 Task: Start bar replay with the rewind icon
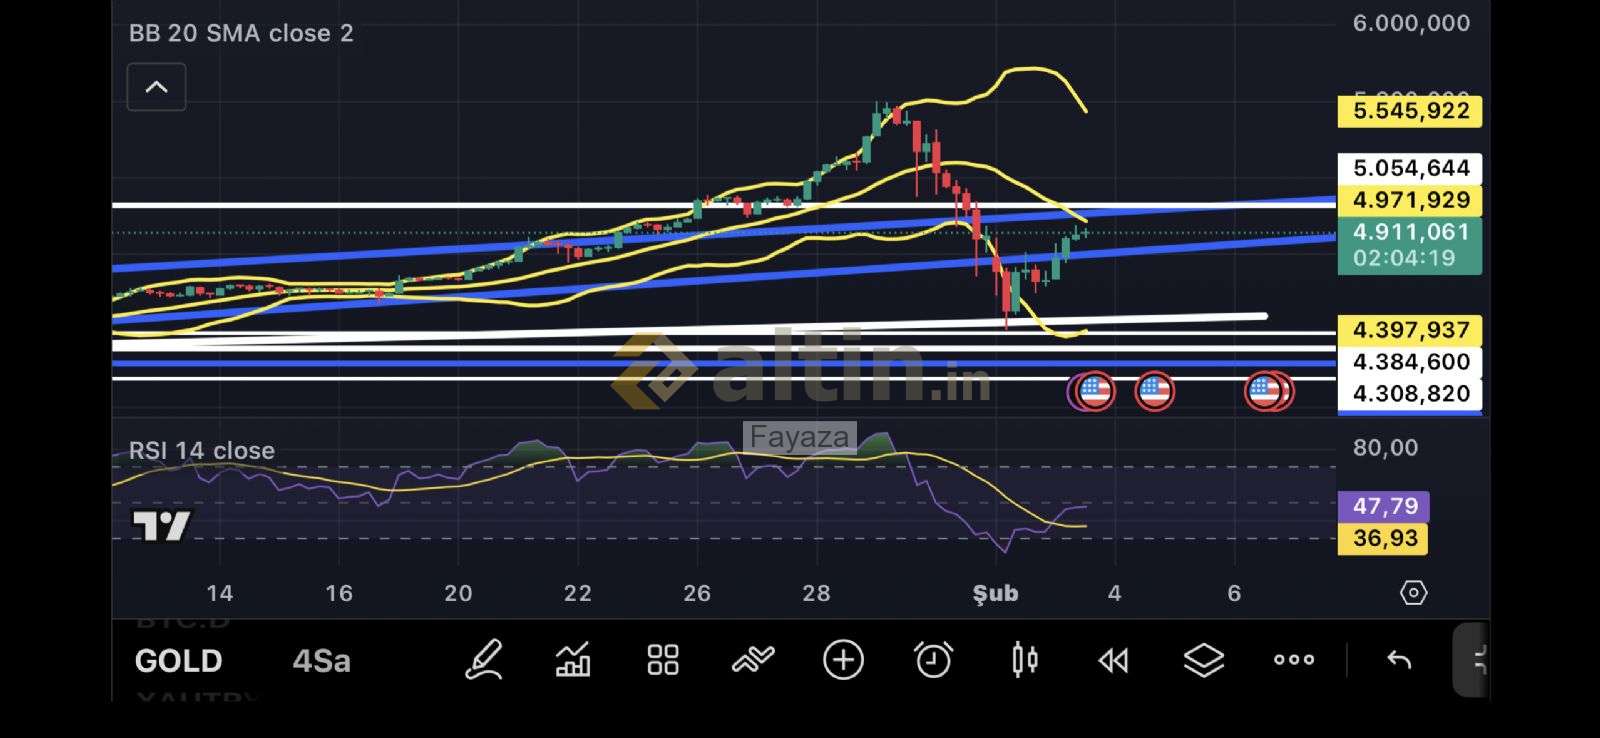1113,661
